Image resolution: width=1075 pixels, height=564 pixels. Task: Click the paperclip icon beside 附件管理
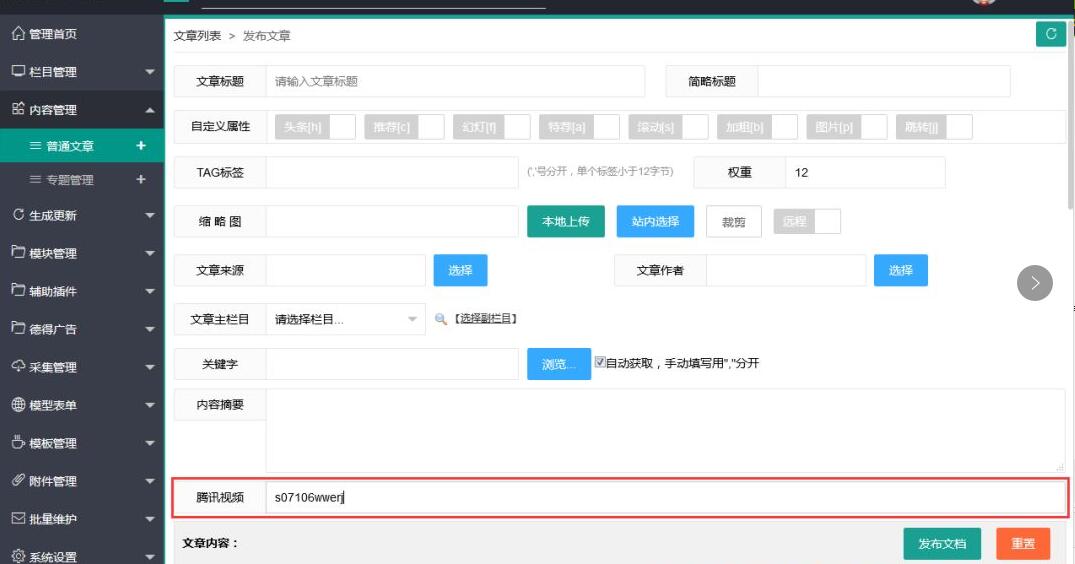19,480
